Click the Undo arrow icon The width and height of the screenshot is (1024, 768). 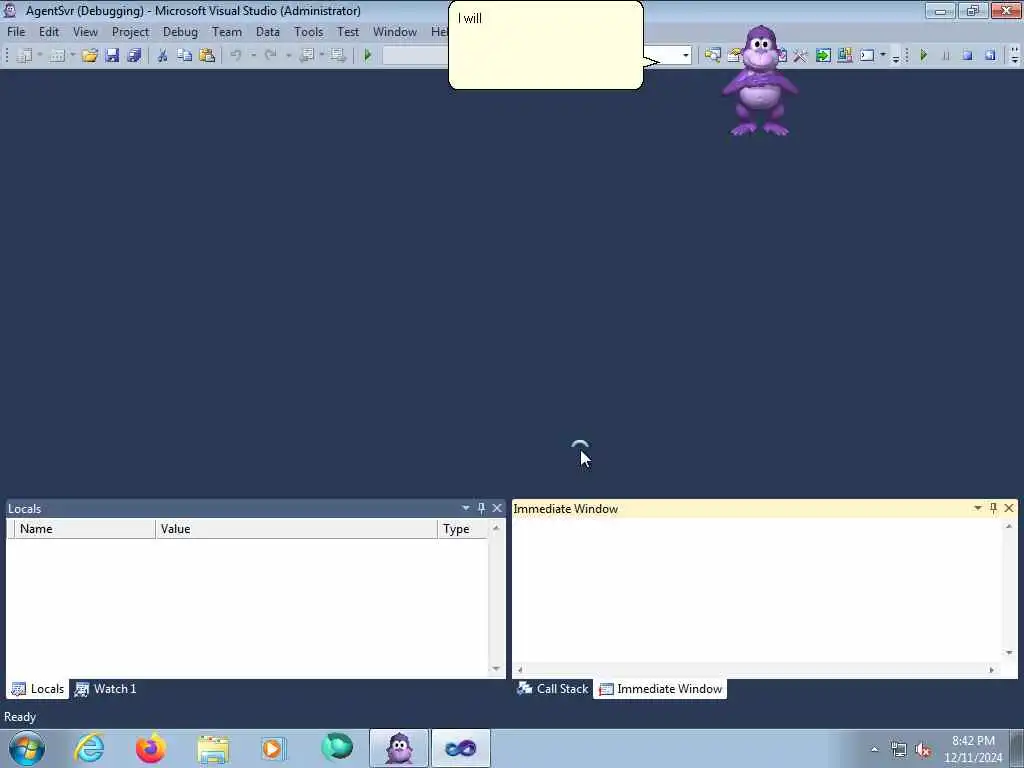click(236, 56)
